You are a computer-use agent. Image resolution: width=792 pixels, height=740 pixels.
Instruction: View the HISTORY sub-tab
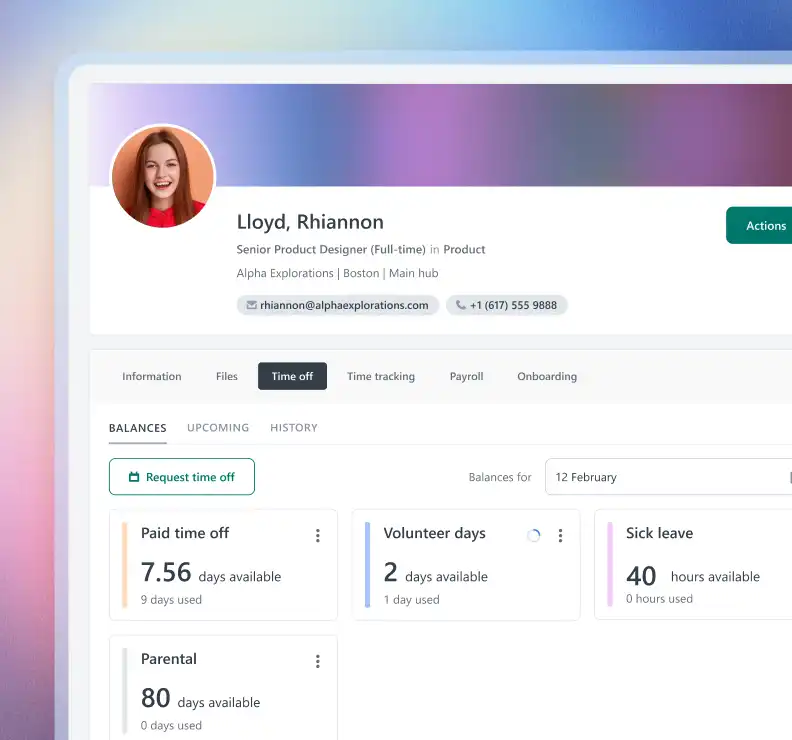[293, 428]
